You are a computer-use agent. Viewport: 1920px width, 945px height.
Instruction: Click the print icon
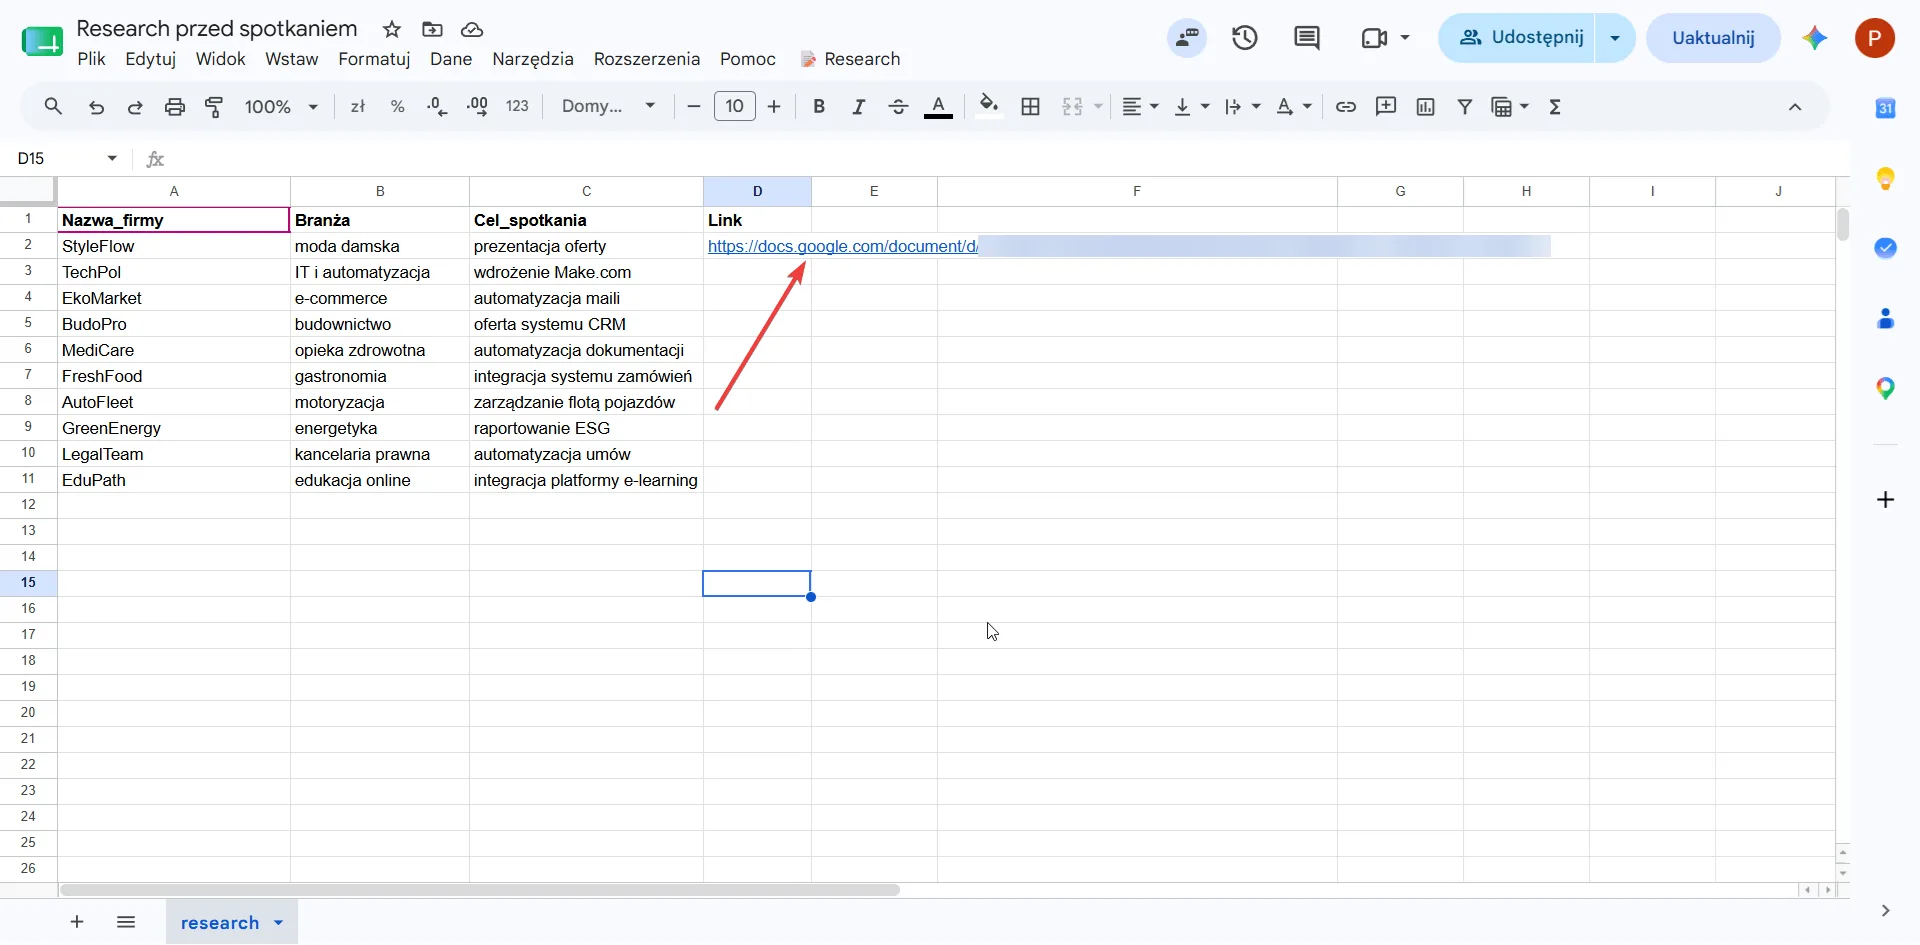(x=175, y=107)
